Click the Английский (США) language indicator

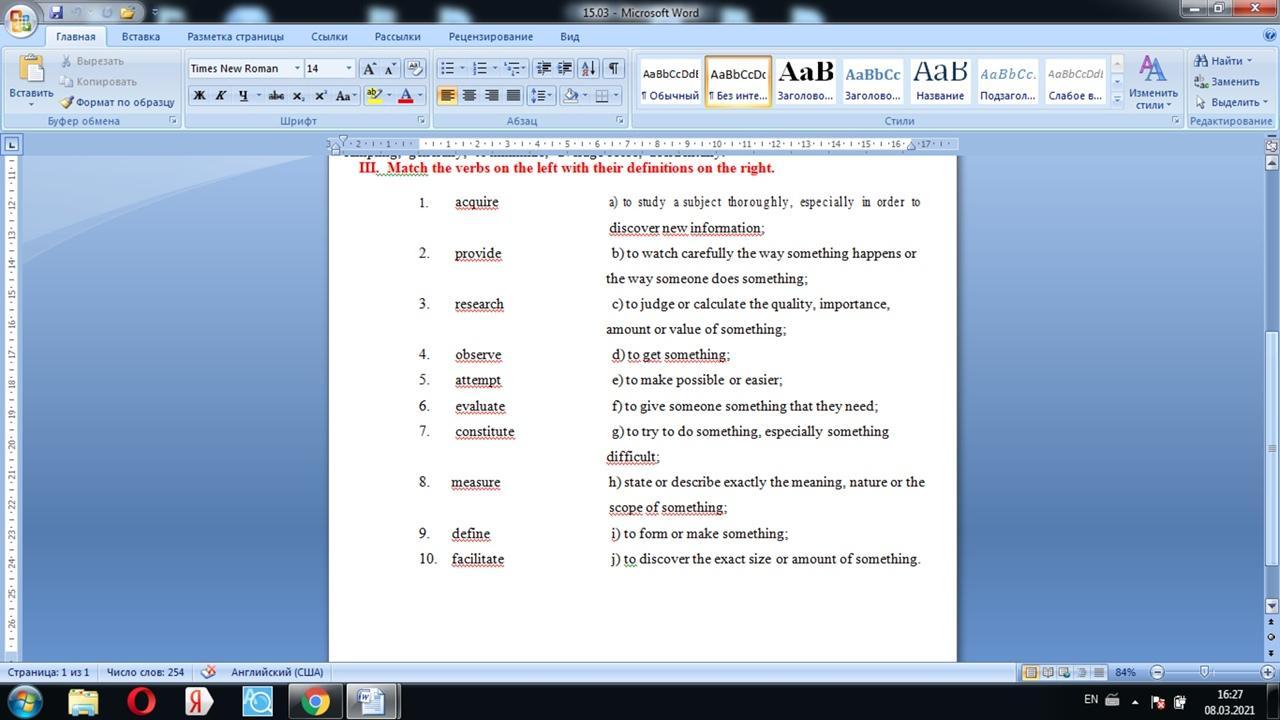[x=277, y=672]
